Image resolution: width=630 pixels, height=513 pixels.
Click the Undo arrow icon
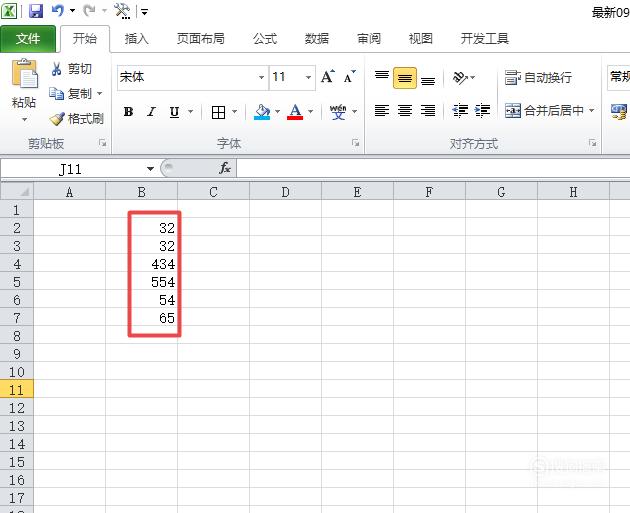point(58,11)
